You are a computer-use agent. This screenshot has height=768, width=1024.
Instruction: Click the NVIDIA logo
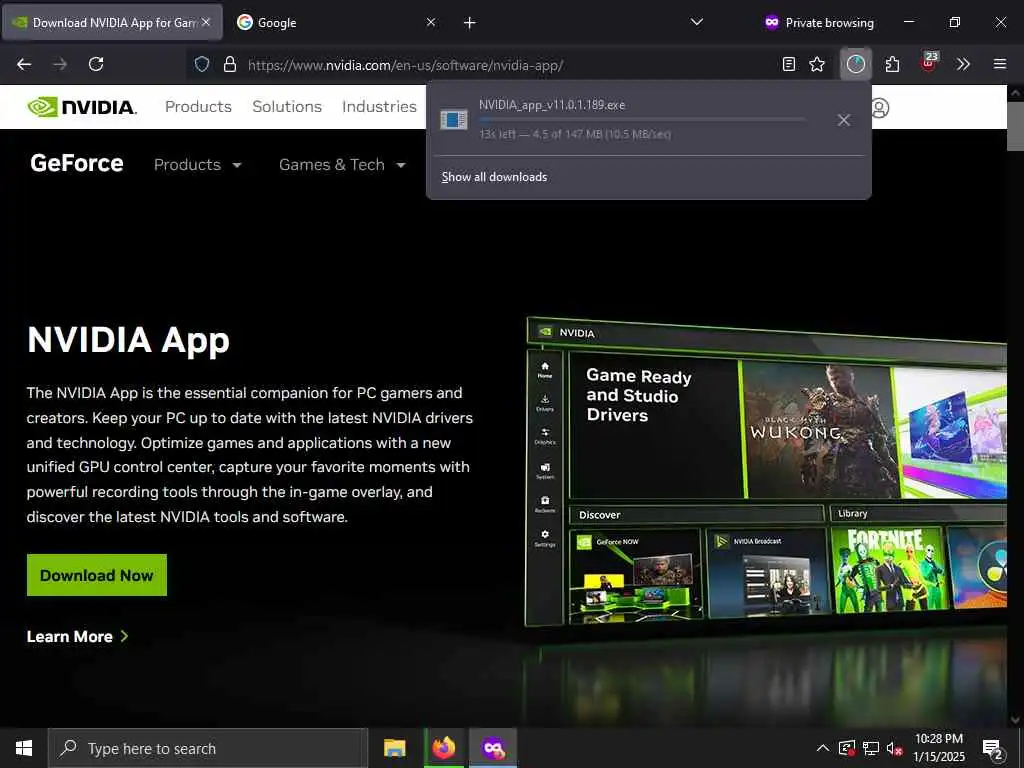click(82, 107)
